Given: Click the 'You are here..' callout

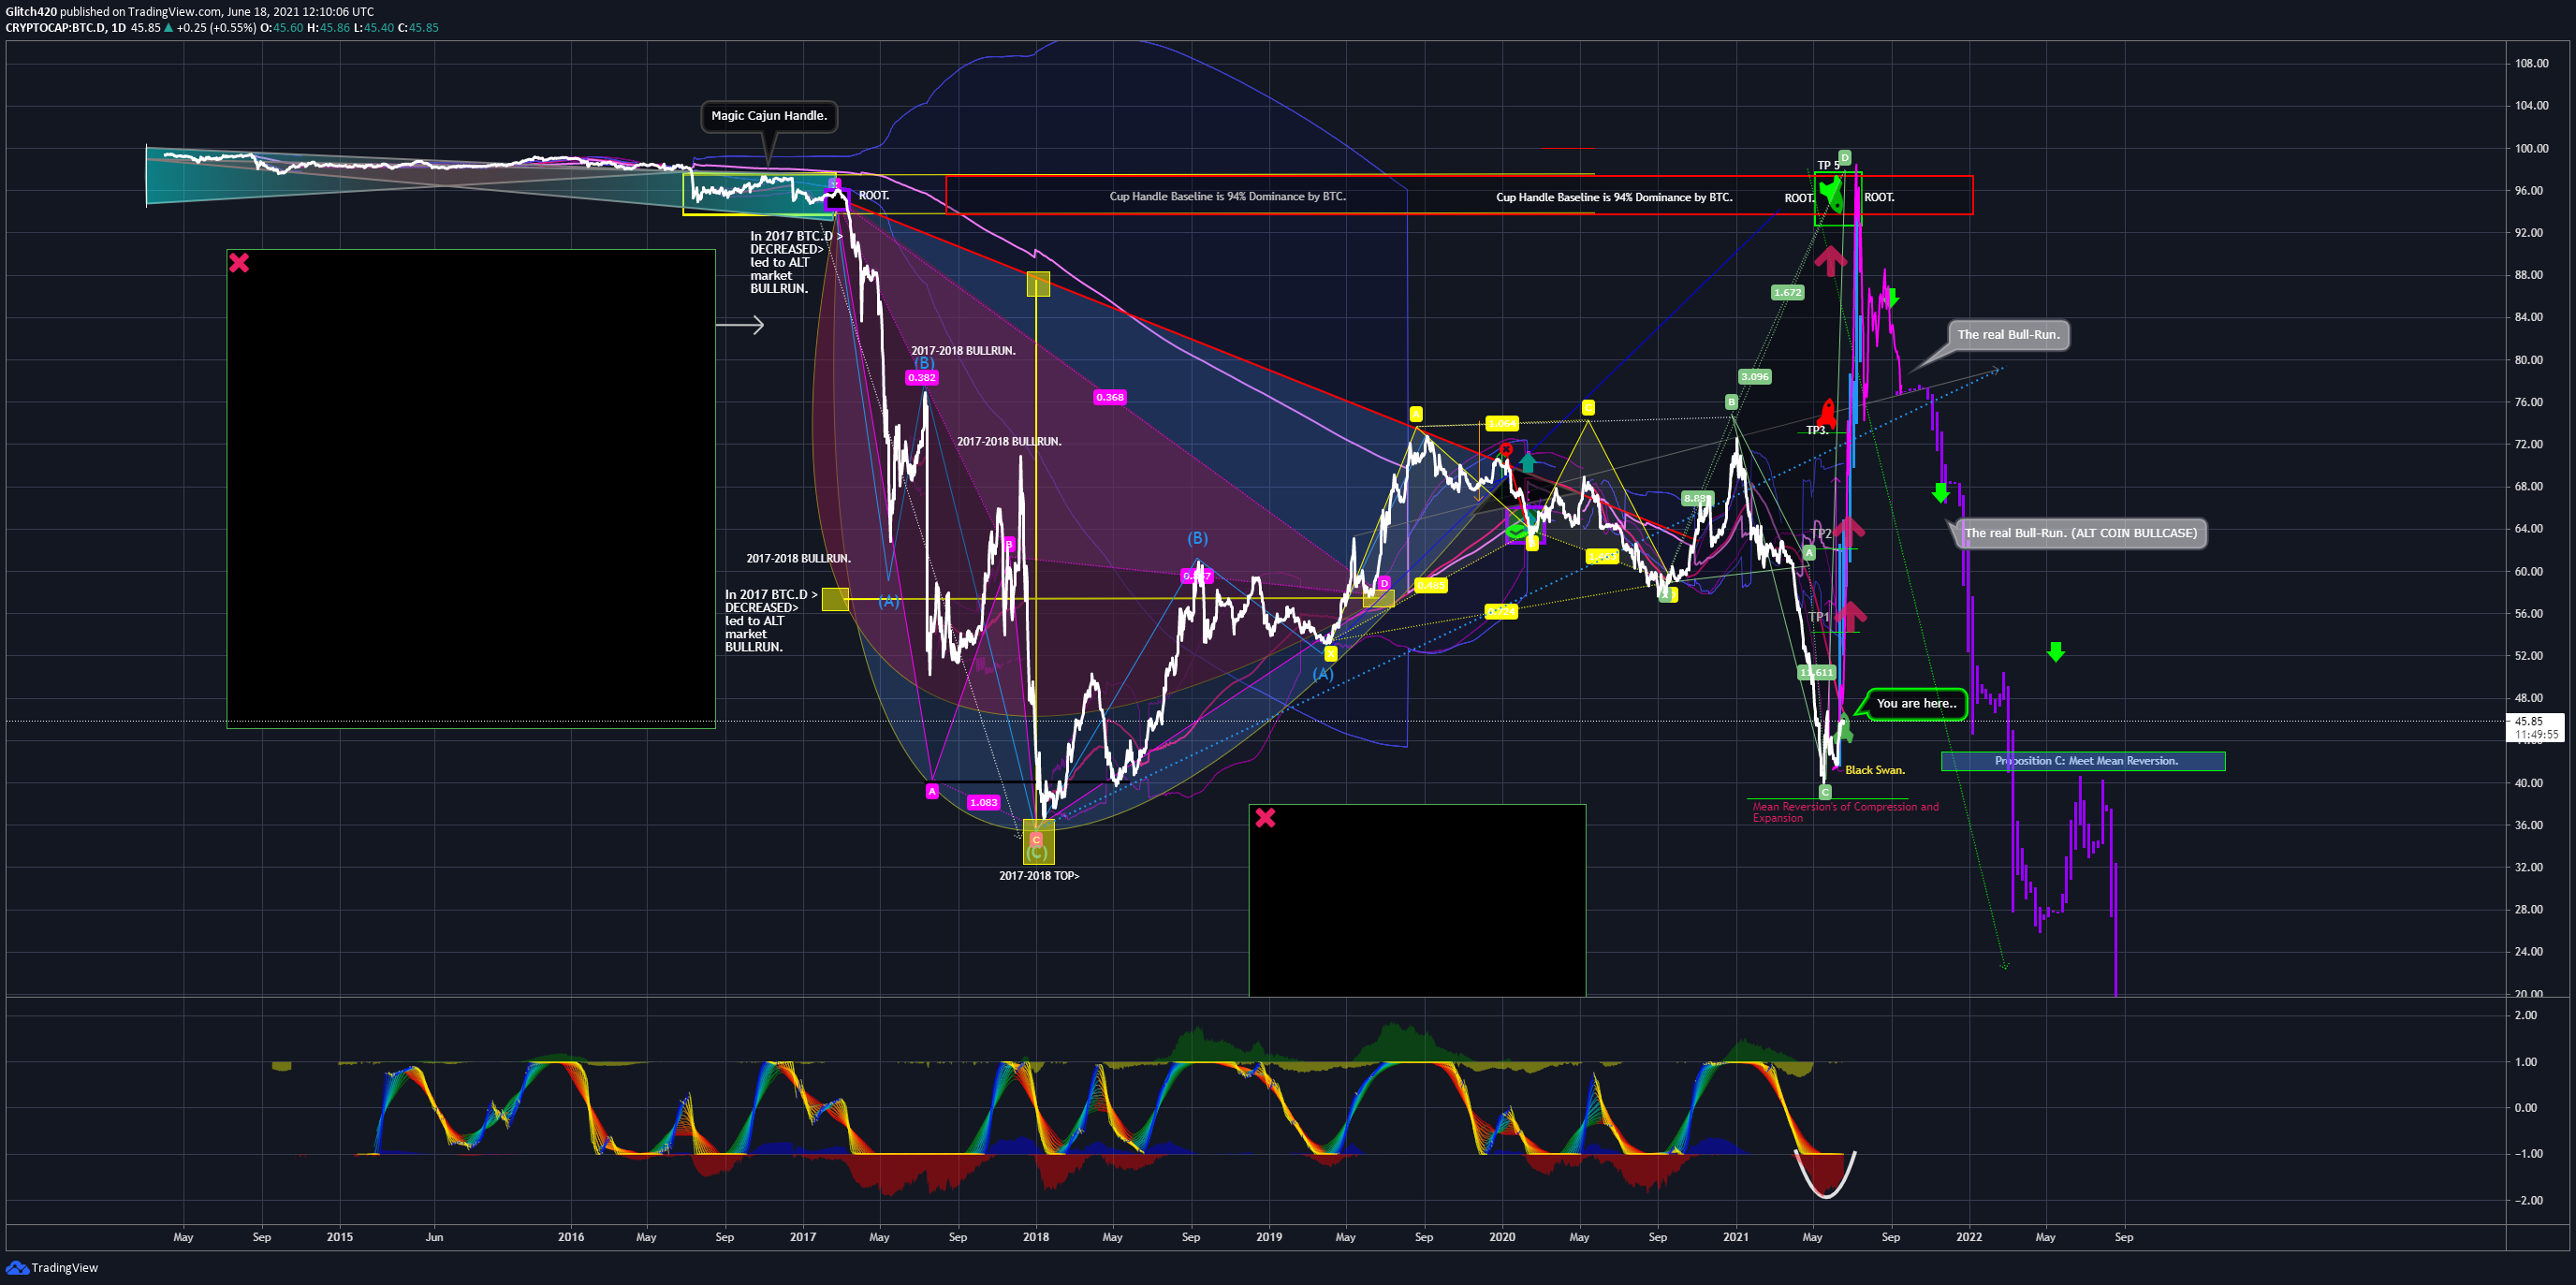Looking at the screenshot, I should (x=1915, y=704).
